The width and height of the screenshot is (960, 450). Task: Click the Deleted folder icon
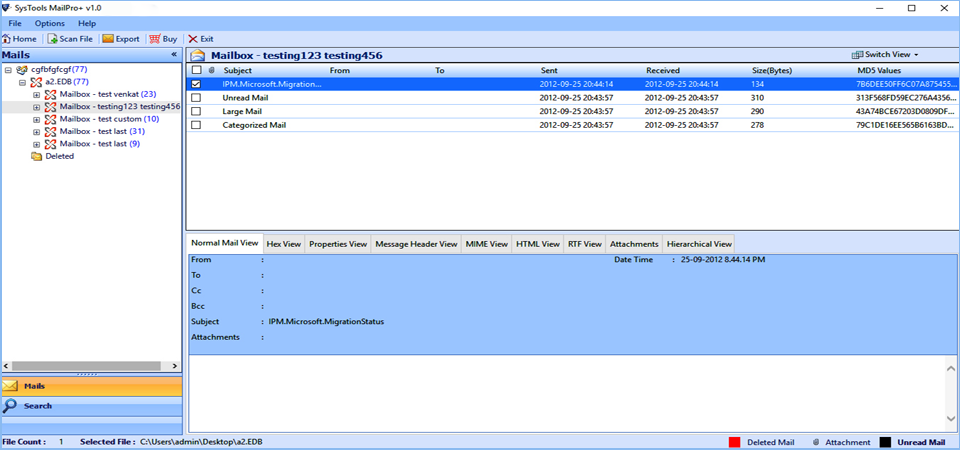click(x=37, y=156)
